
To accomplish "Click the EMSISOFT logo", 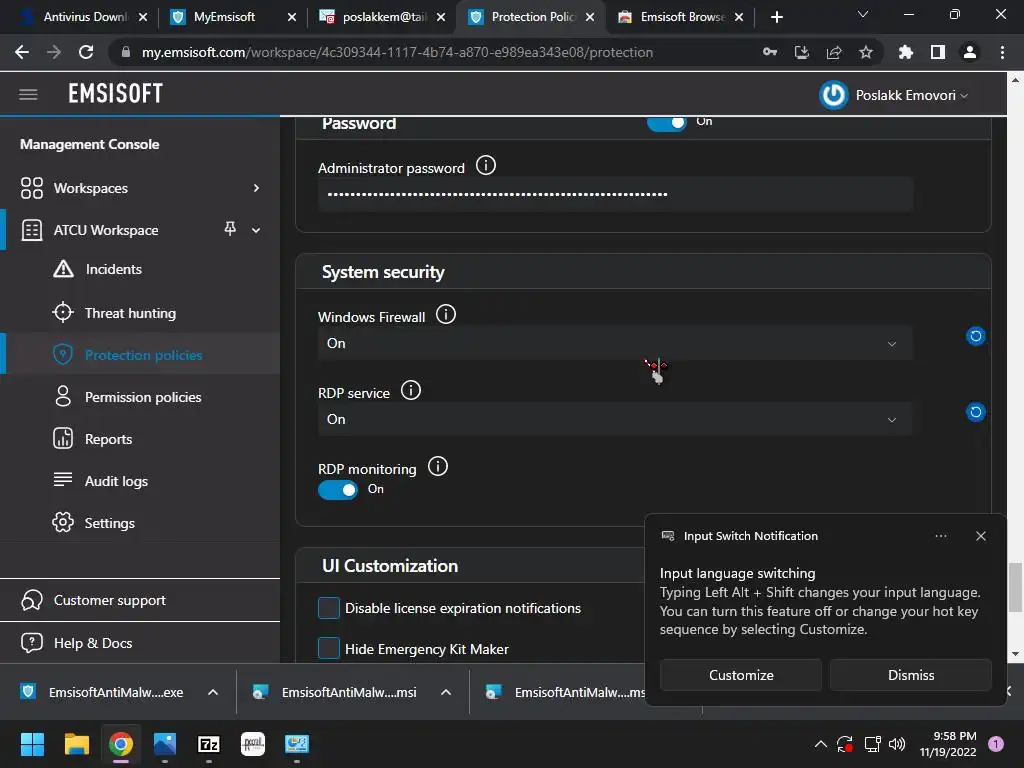I will click(116, 94).
